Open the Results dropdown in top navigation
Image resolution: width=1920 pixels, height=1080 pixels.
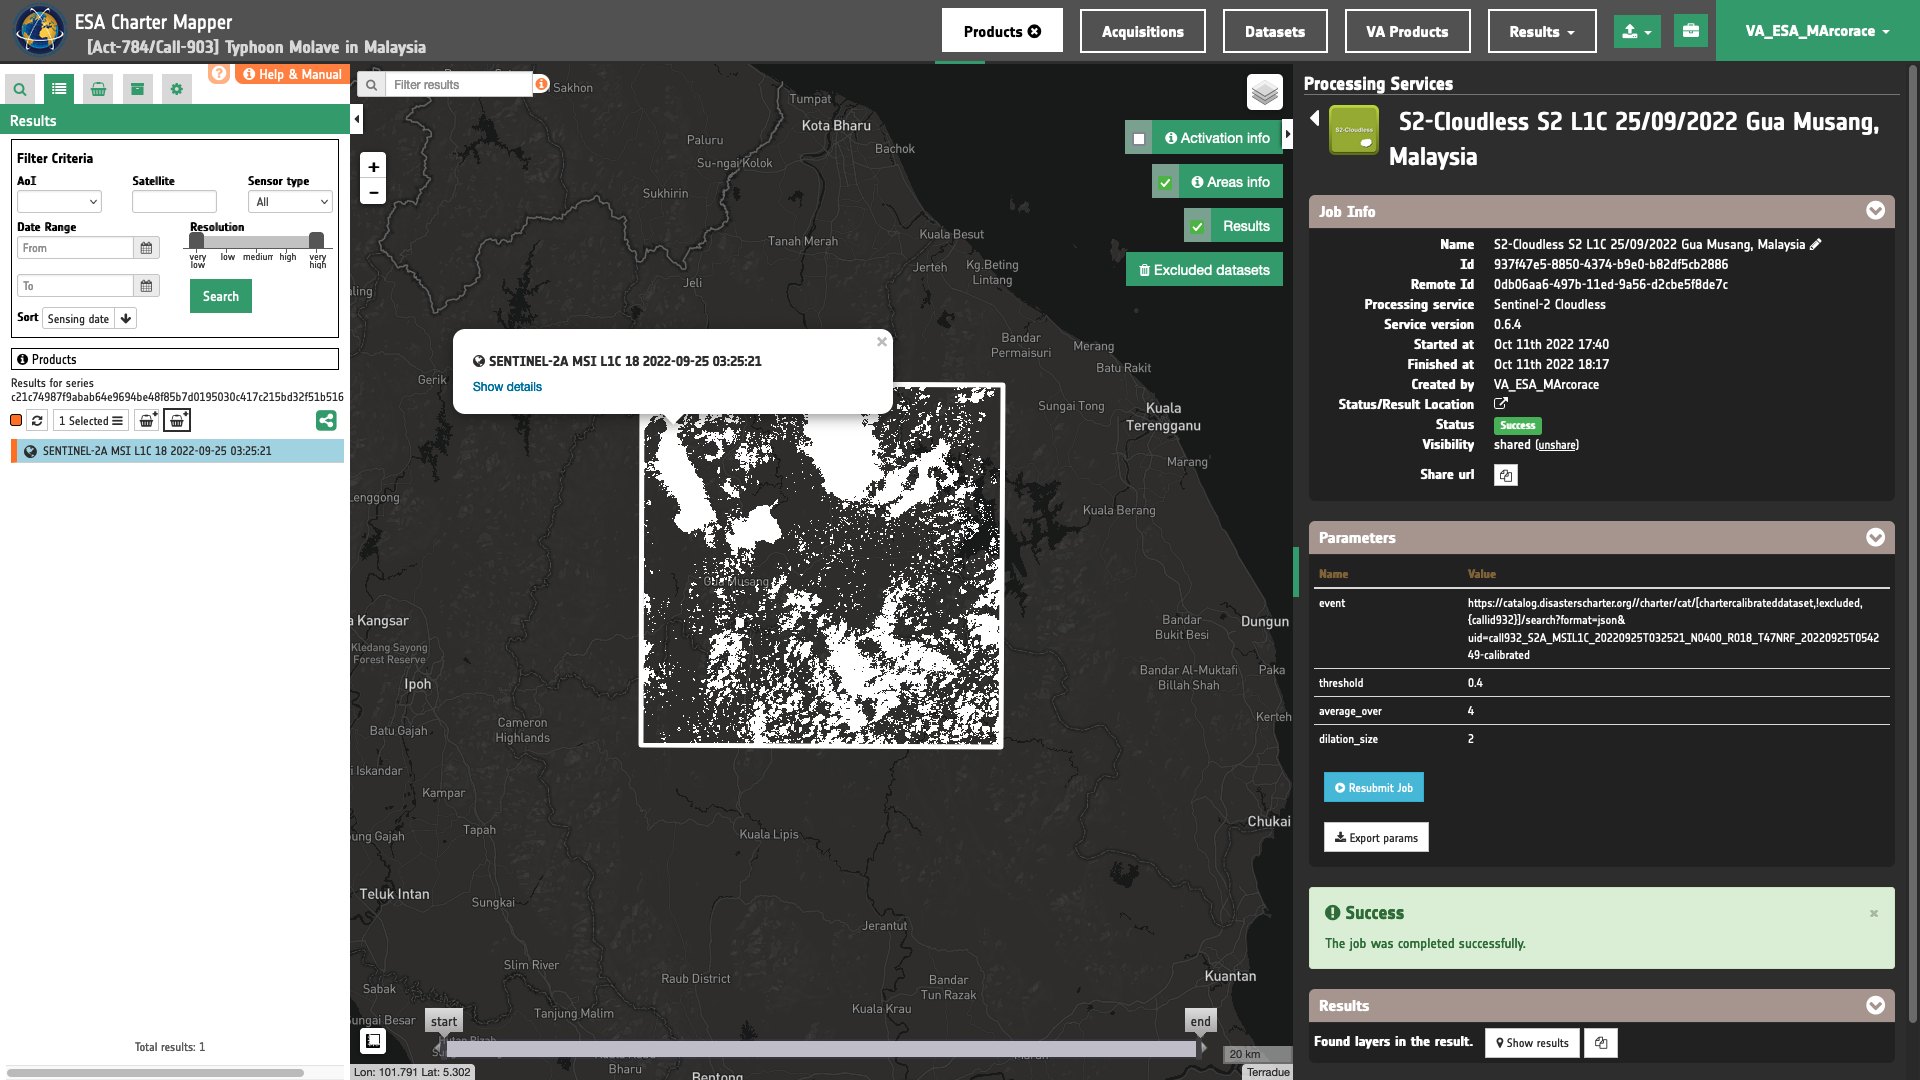pos(1542,32)
